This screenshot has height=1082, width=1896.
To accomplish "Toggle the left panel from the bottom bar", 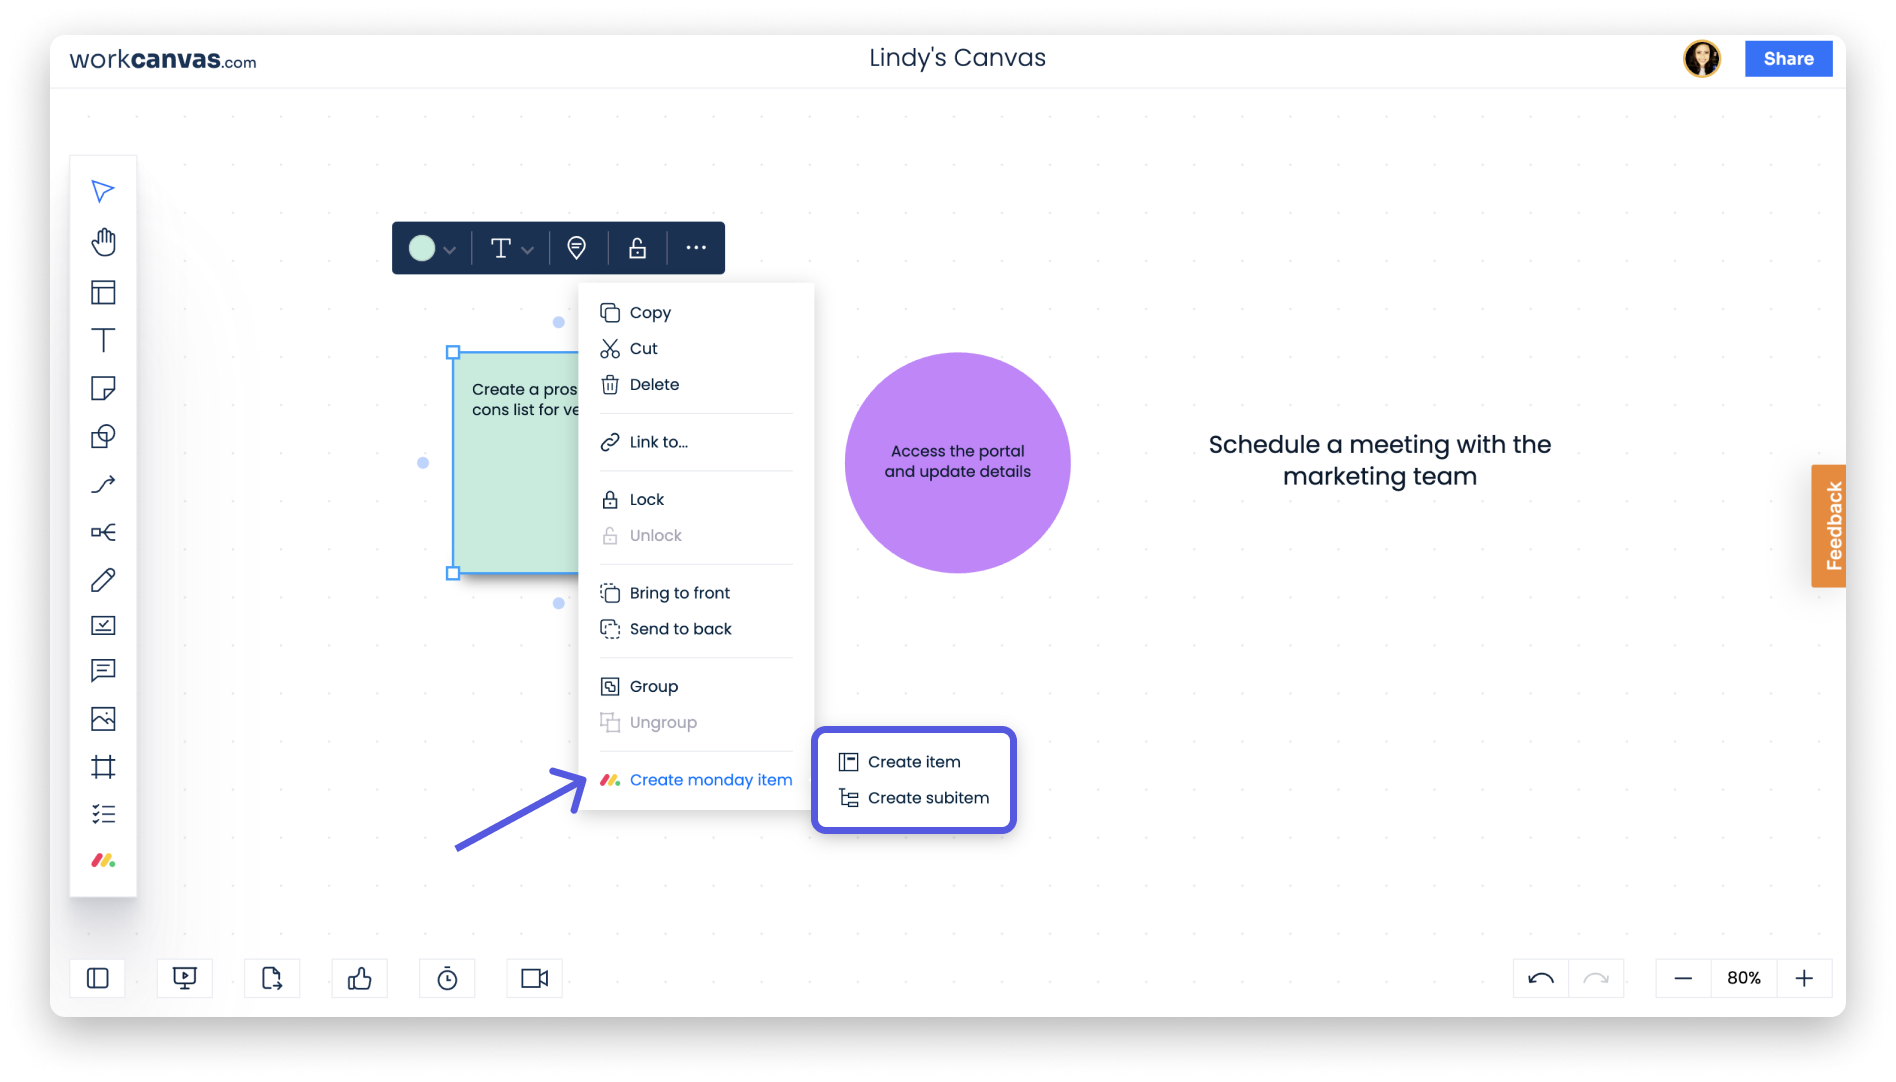I will coord(97,978).
